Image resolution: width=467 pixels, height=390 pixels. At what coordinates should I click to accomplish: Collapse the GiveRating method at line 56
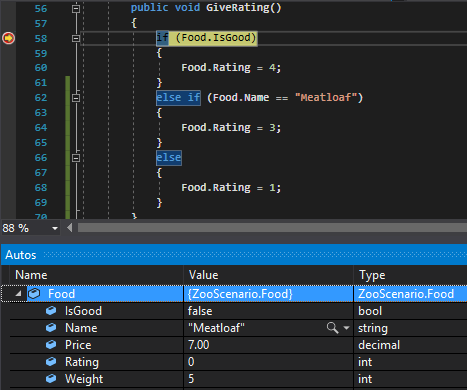(x=76, y=9)
